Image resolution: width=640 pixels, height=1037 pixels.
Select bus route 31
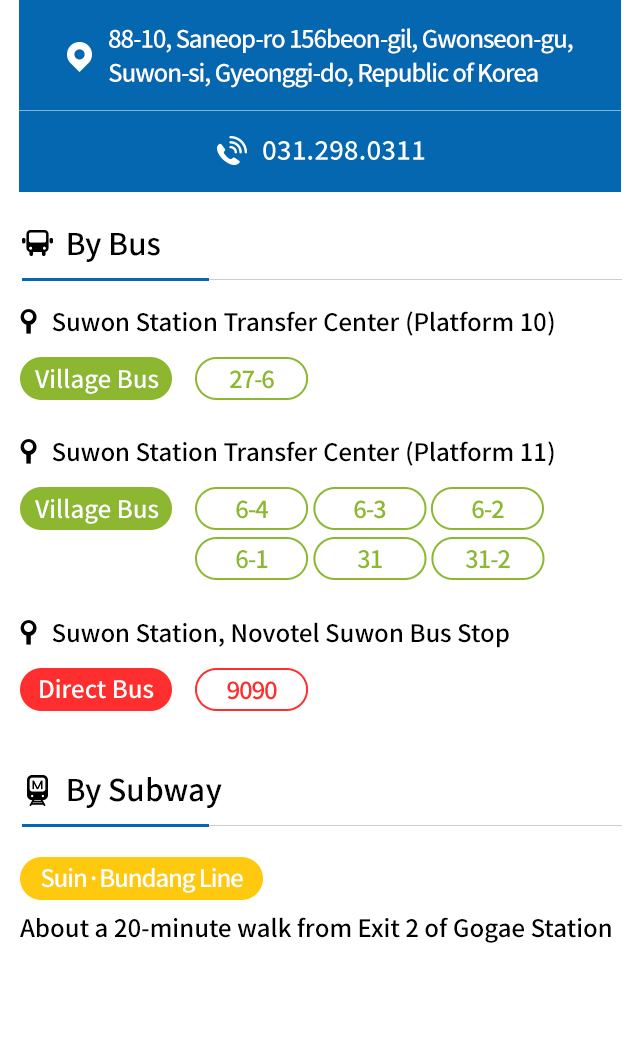point(370,559)
